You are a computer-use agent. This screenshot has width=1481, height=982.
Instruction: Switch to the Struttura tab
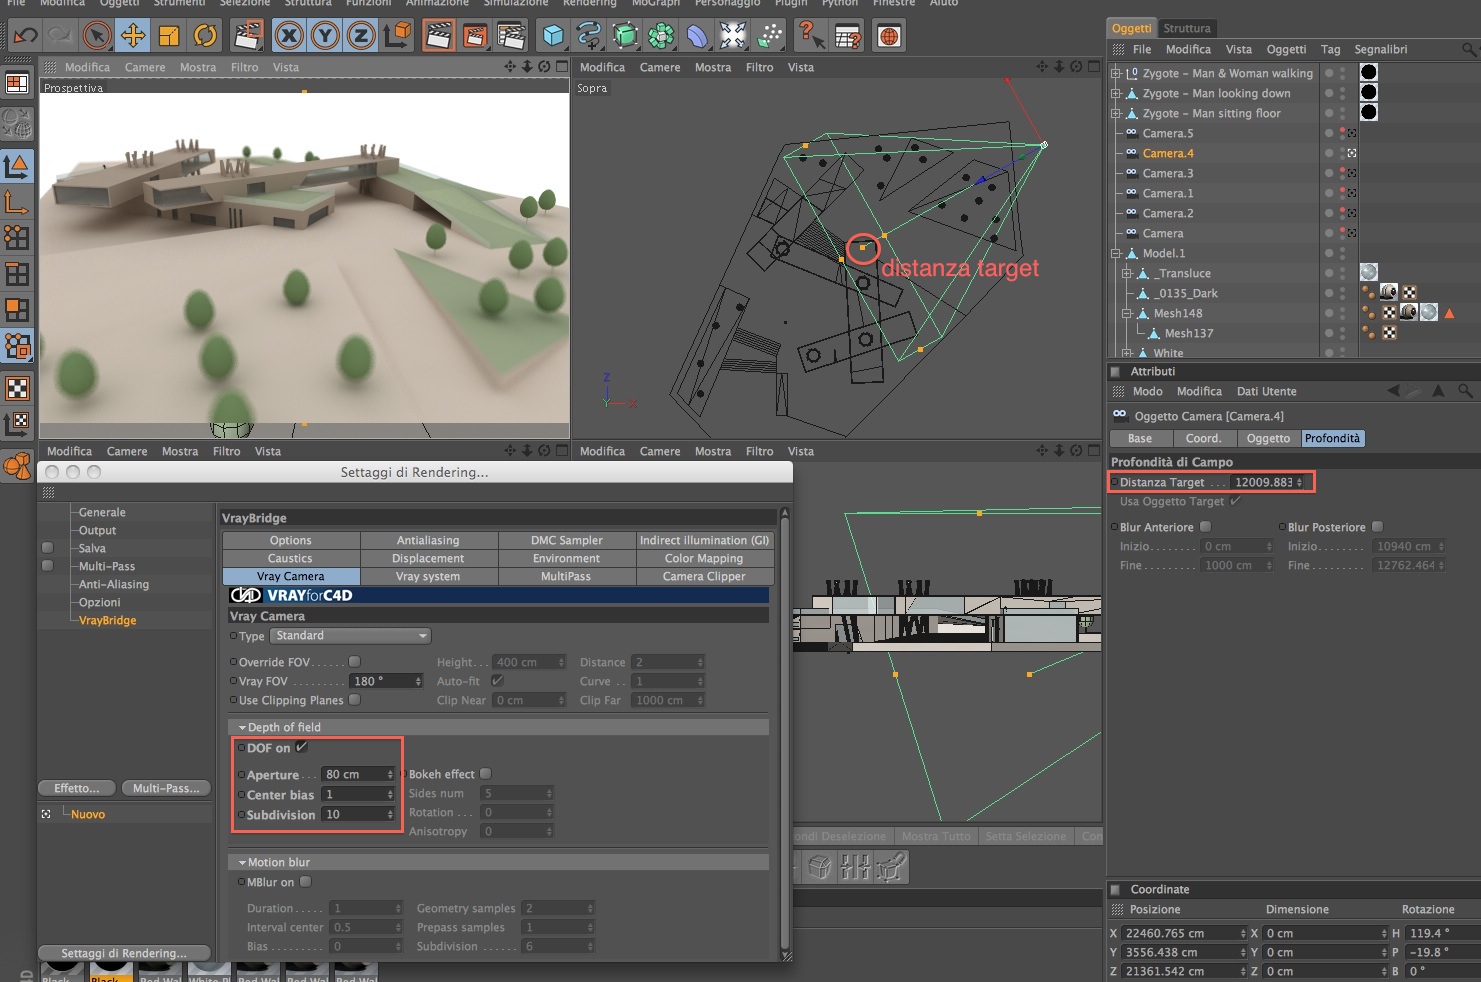1187,28
